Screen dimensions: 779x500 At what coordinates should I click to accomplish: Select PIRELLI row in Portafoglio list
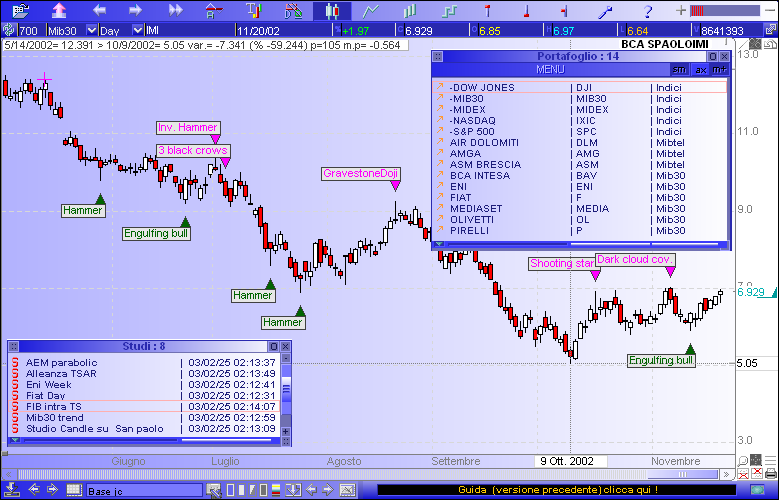pos(580,230)
